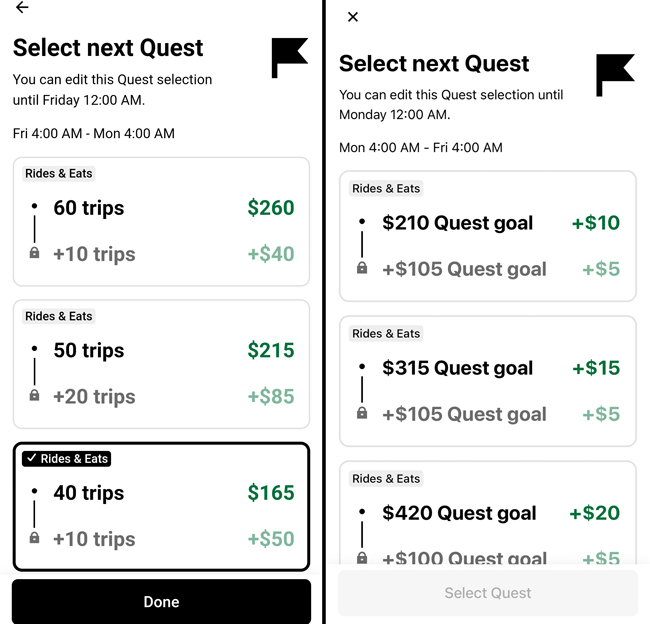
Task: Tap the lock icon beside +20 trips
Action: coord(35,395)
